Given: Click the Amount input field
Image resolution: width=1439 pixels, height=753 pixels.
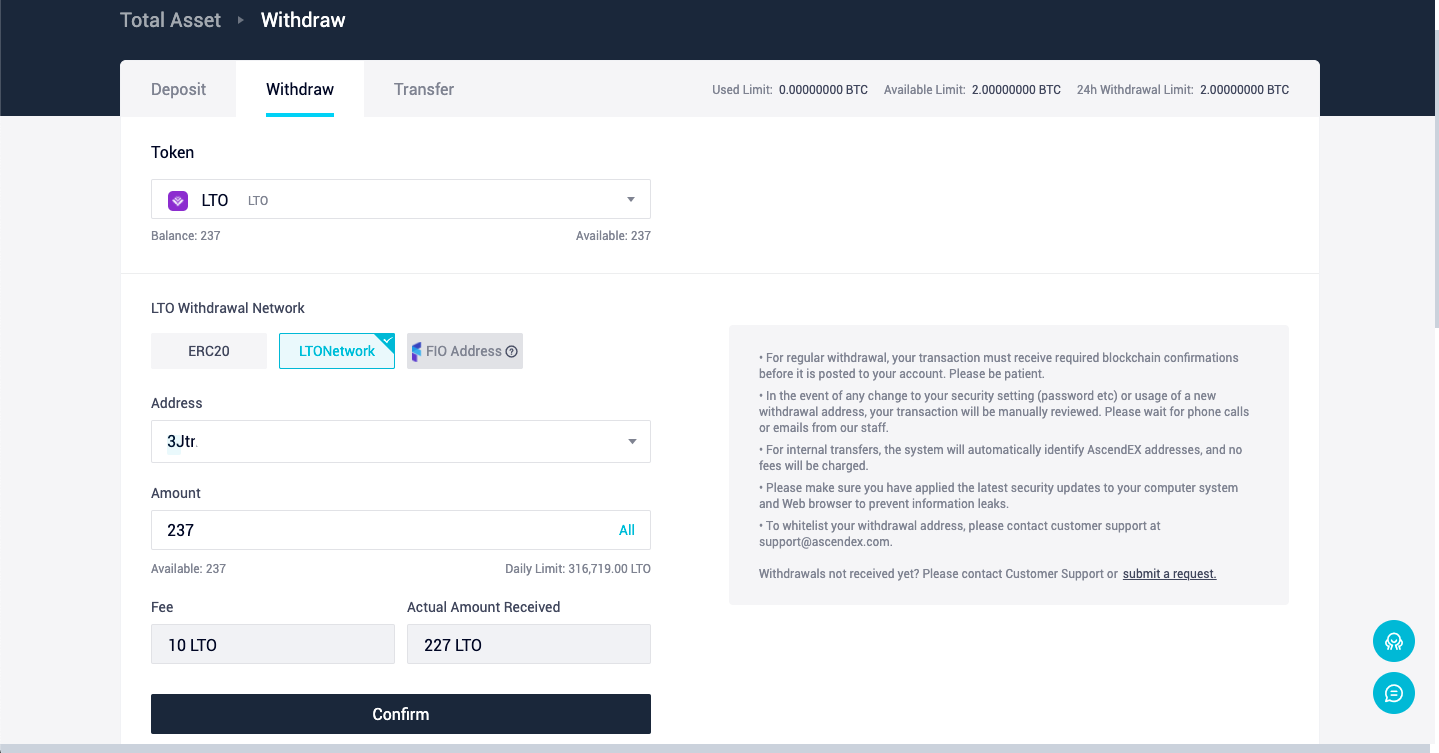Looking at the screenshot, I should 401,530.
